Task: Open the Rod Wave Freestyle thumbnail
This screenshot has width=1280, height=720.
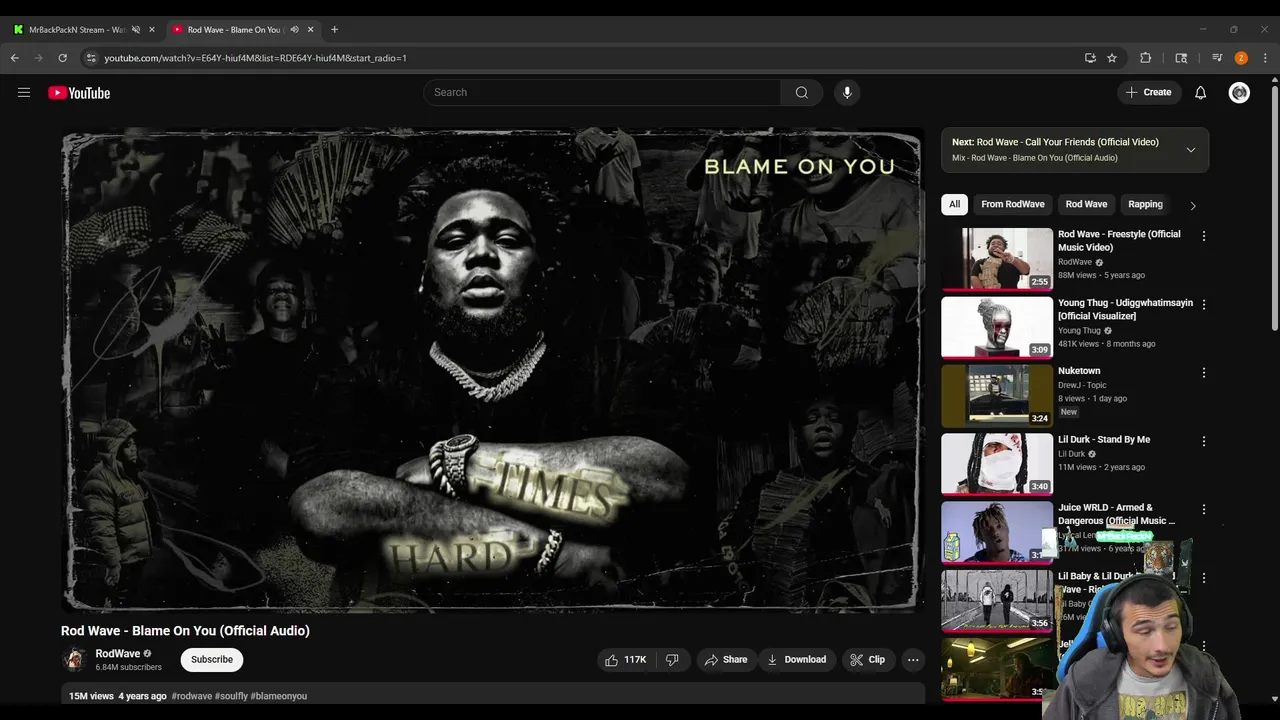Action: pyautogui.click(x=997, y=258)
